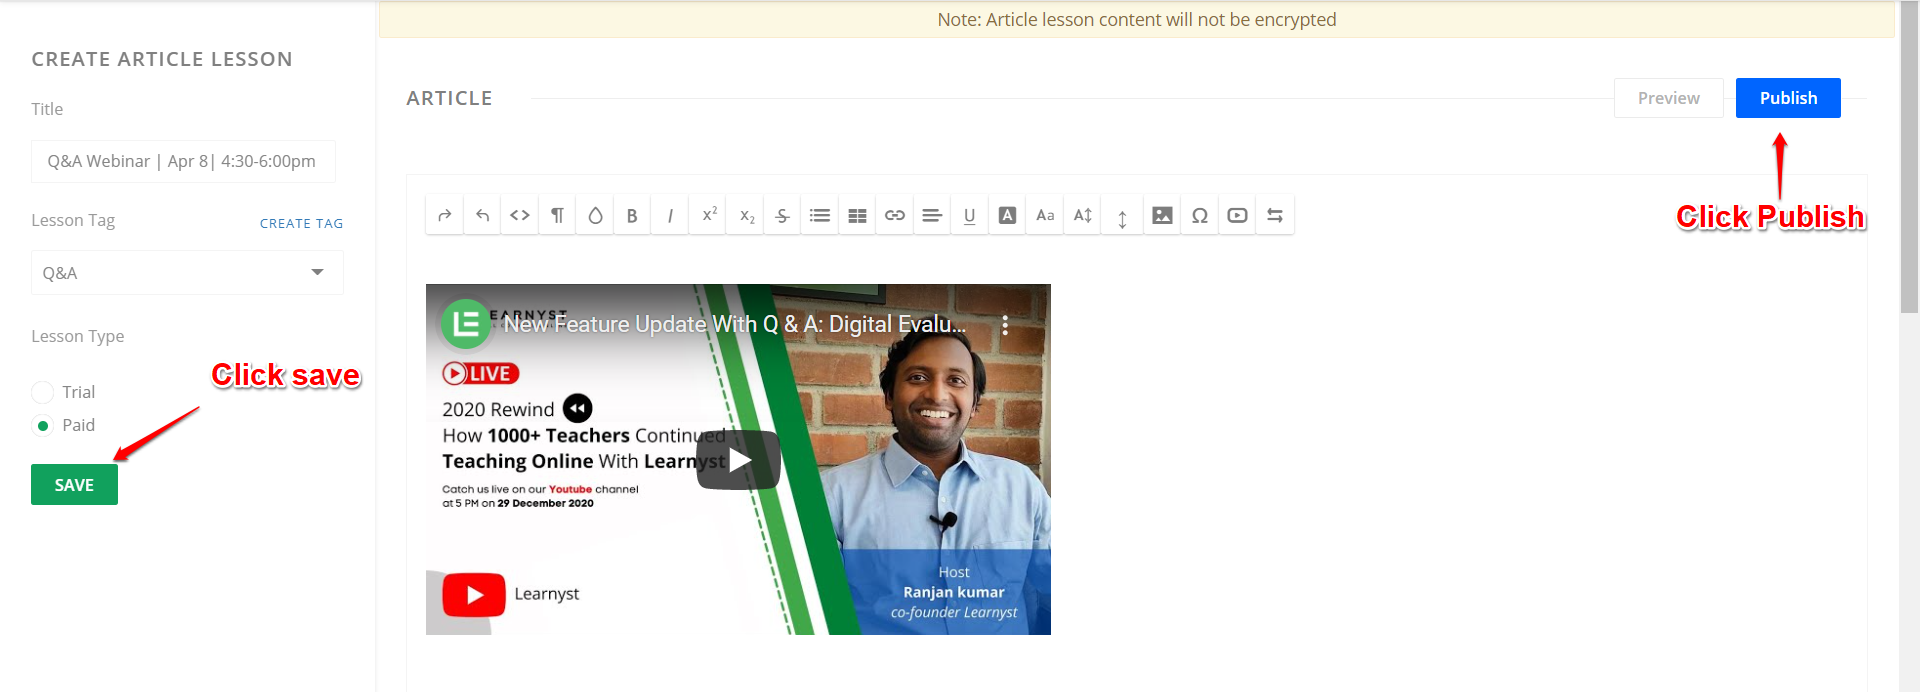Toggle italic formatting

point(670,215)
